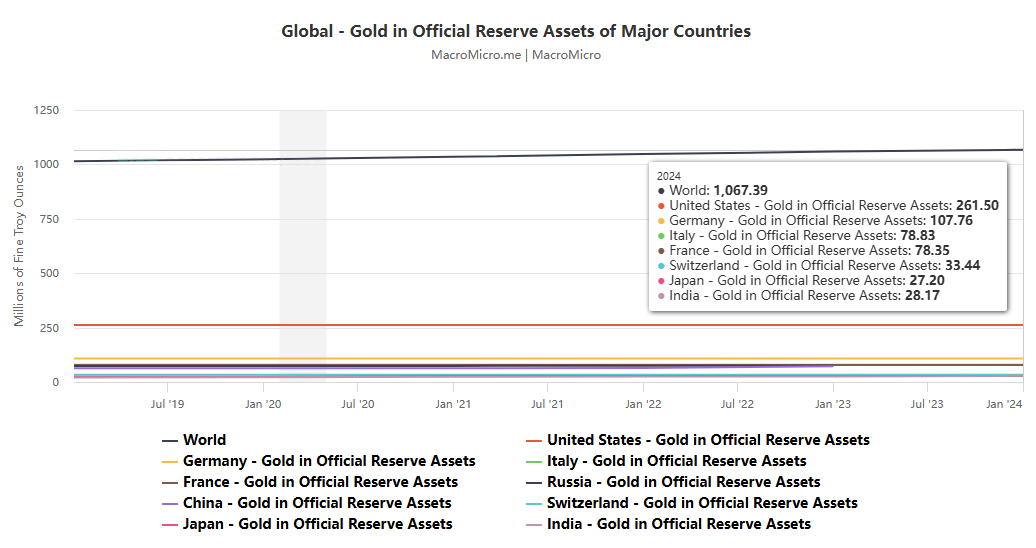The image size is (1036, 548).
Task: Click the Italy legend entry
Action: point(676,461)
